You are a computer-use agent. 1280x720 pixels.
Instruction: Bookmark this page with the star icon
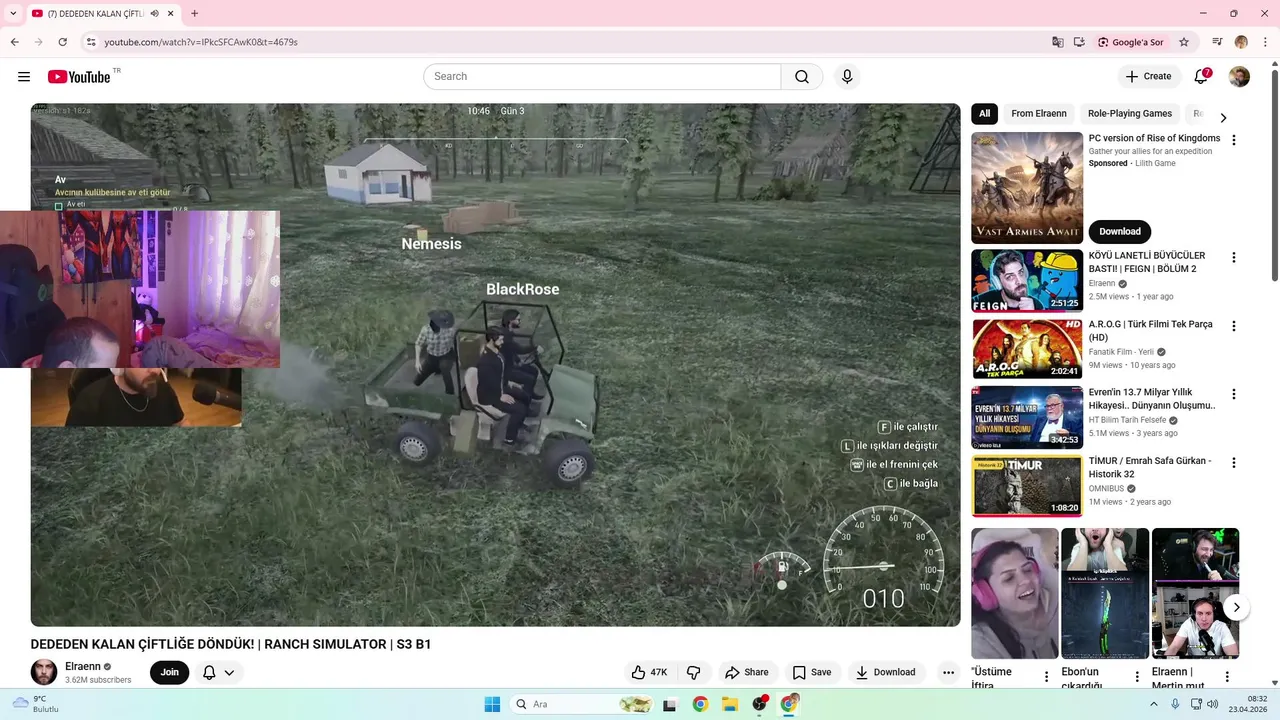coord(1184,42)
